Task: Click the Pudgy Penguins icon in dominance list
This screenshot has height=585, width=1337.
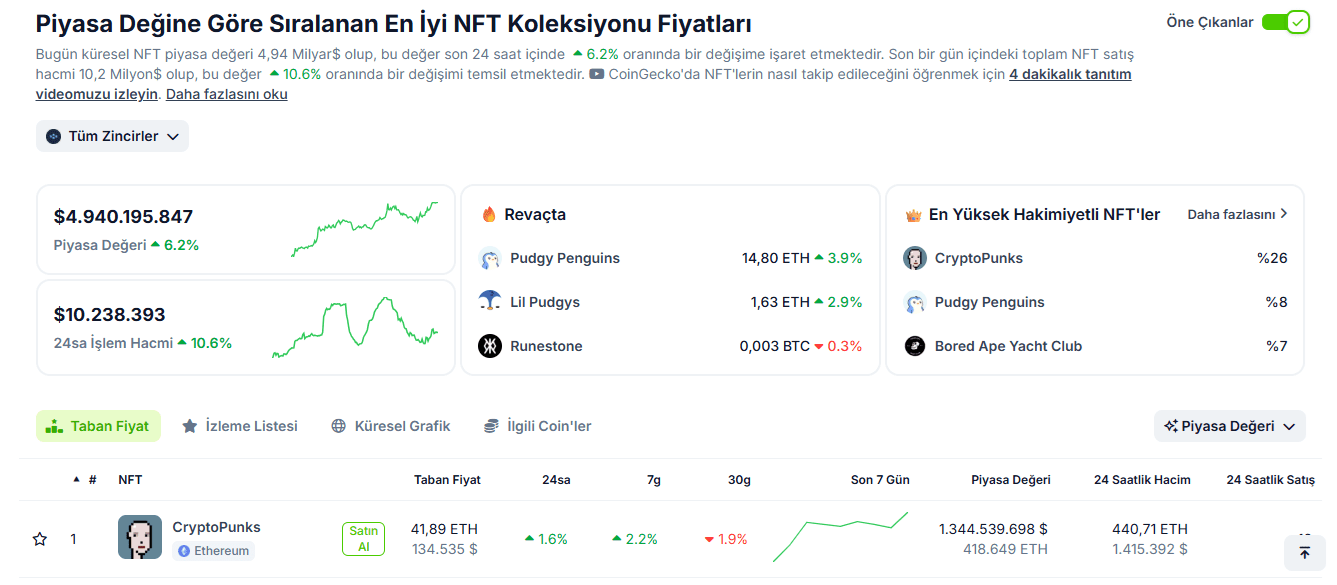Action: click(x=914, y=302)
